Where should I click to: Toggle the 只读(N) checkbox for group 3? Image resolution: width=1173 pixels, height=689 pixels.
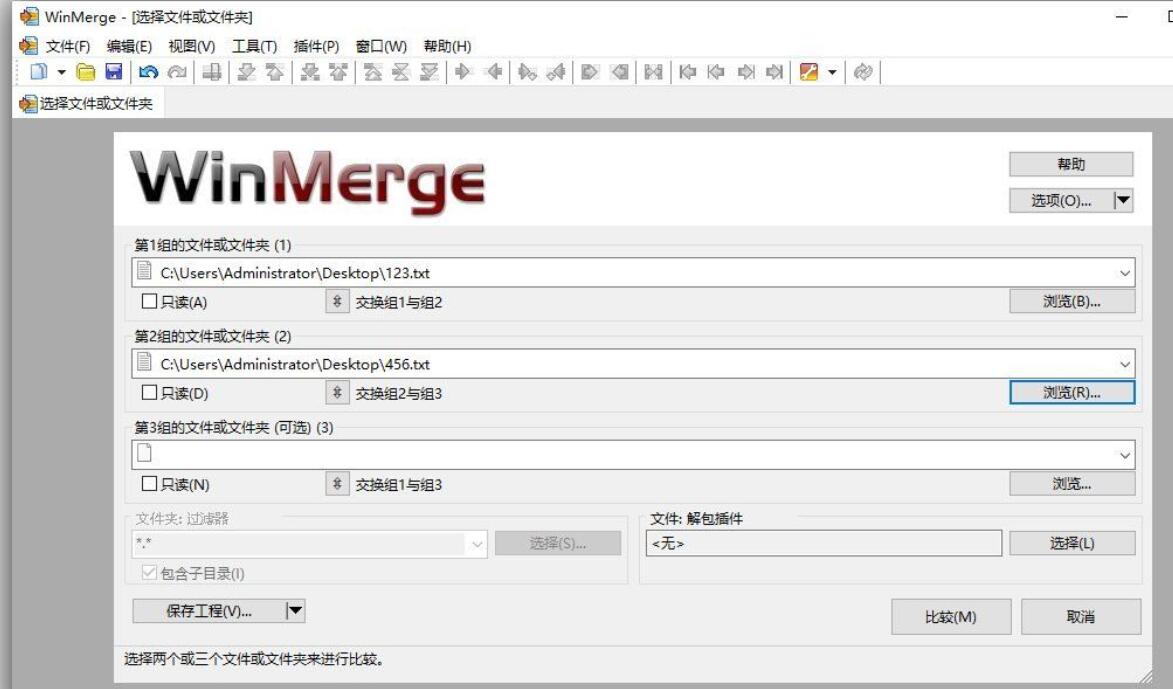click(x=149, y=484)
